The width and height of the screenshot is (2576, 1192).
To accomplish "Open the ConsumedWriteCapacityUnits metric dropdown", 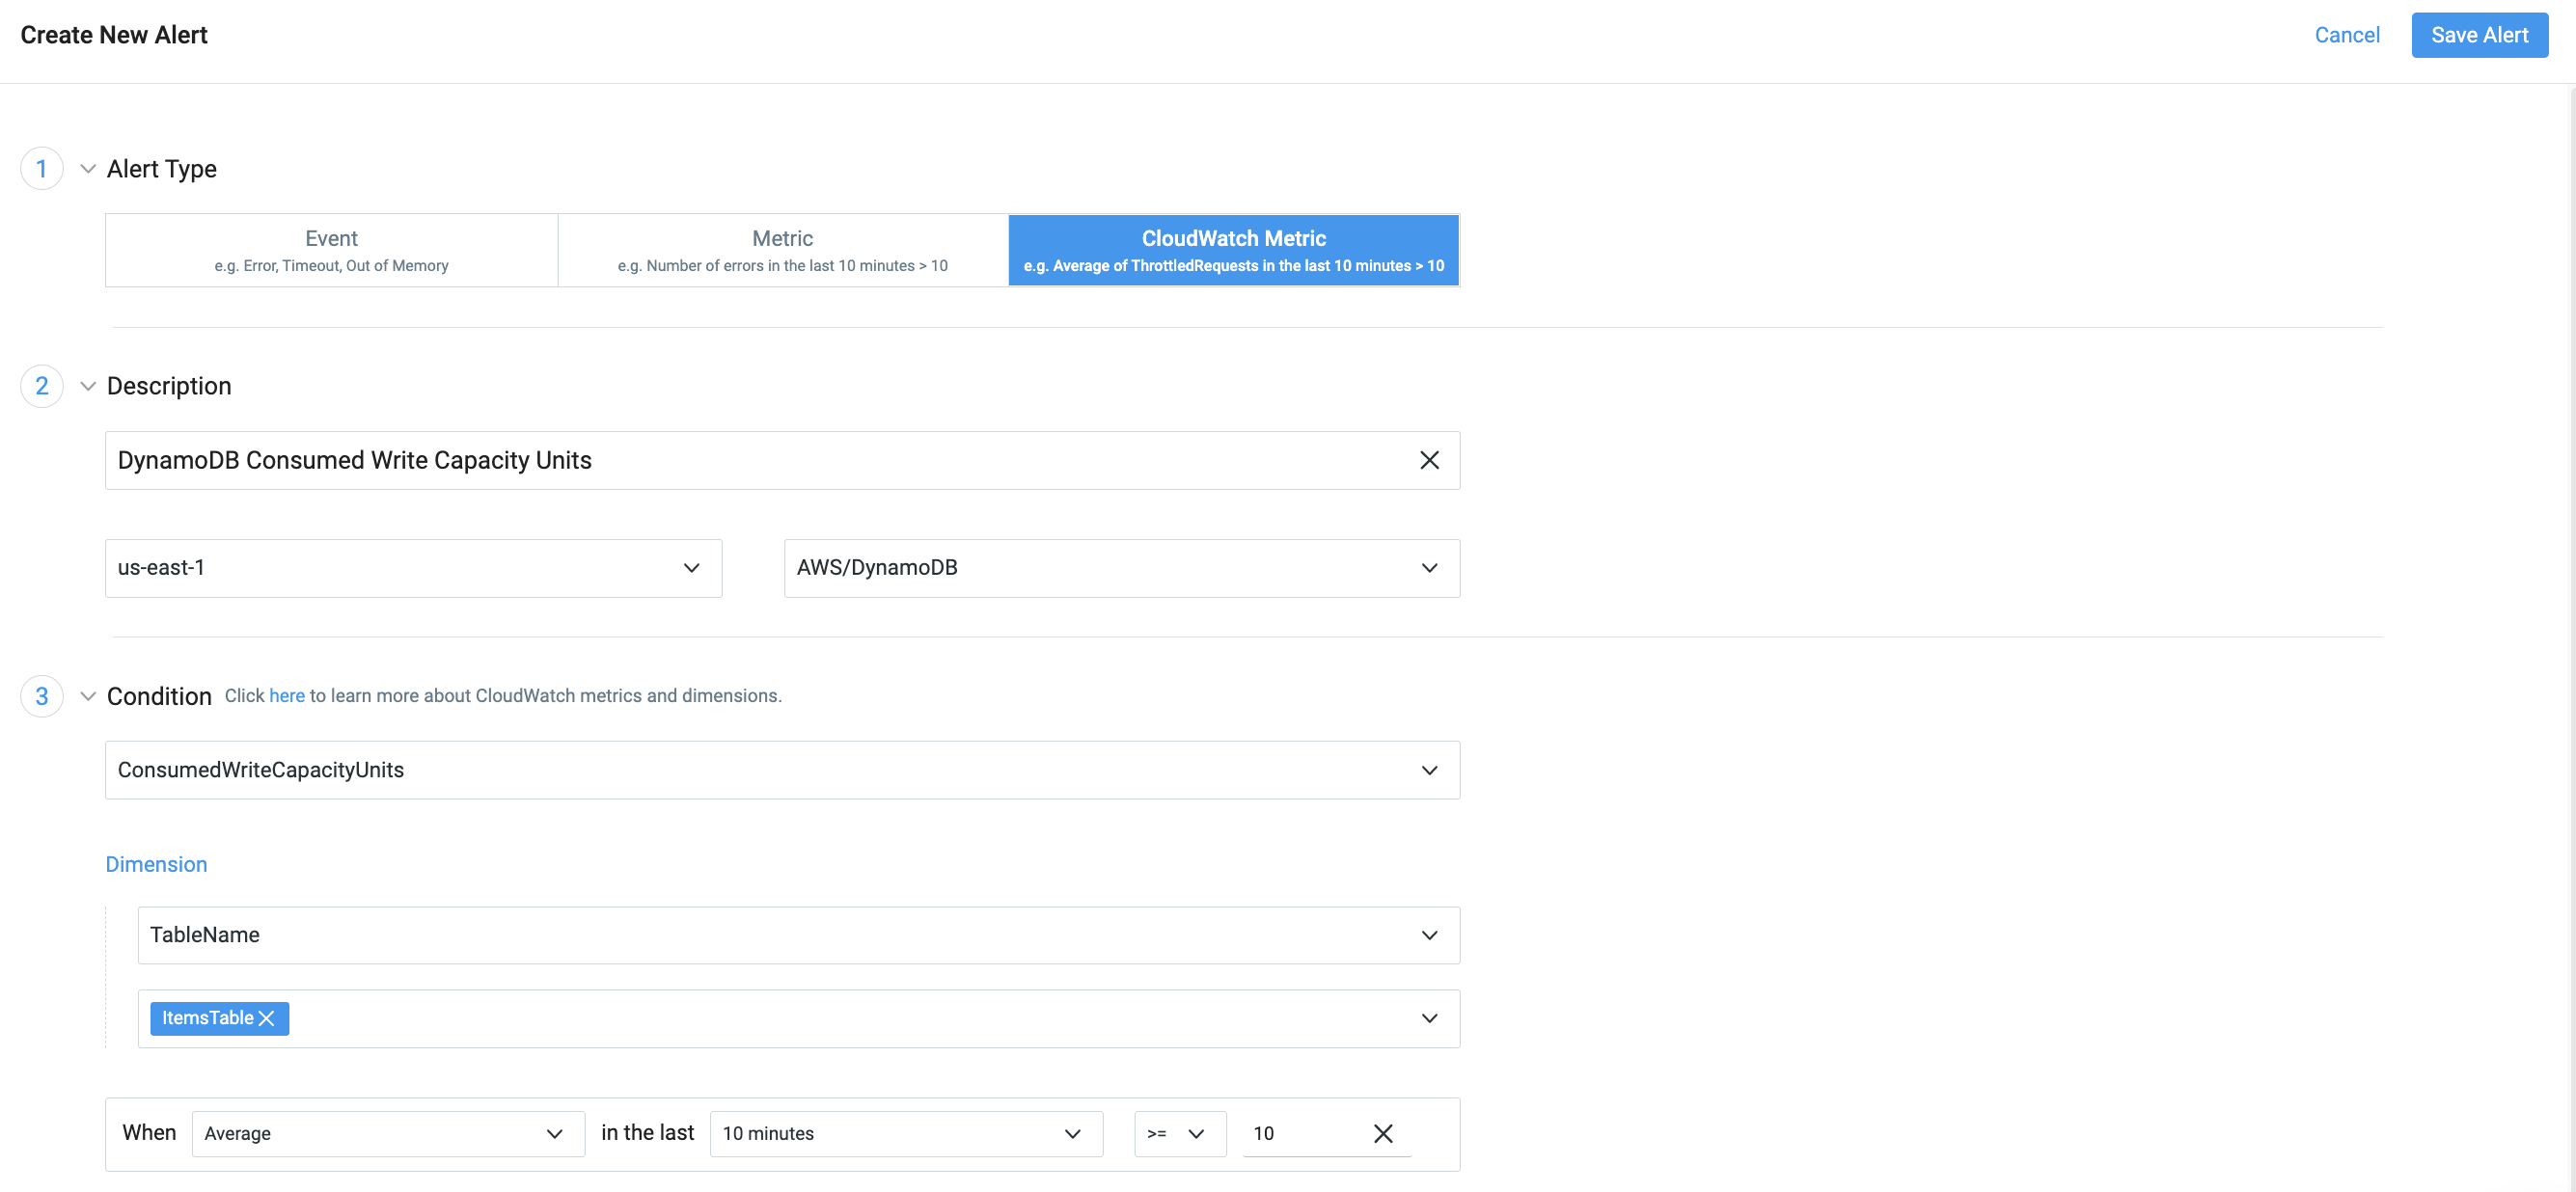I will click(x=782, y=770).
